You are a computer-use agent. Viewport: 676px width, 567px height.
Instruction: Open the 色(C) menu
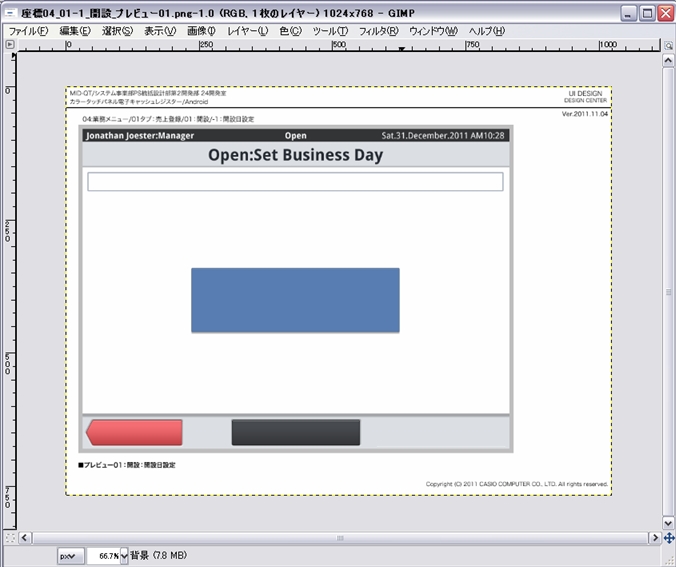[290, 31]
